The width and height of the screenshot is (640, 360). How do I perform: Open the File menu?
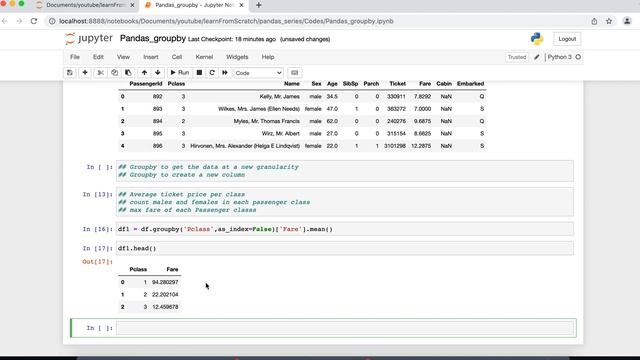(75, 57)
